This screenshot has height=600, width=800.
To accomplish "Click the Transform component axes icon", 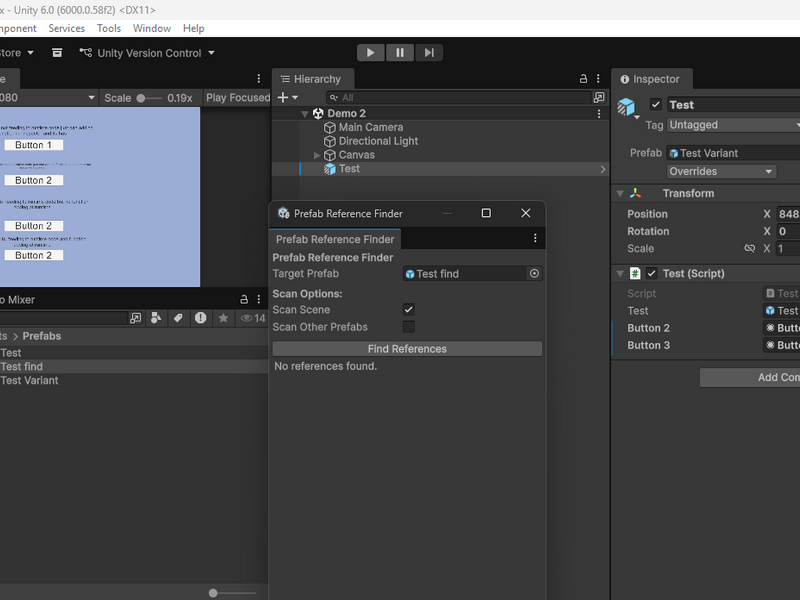I will click(x=635, y=193).
